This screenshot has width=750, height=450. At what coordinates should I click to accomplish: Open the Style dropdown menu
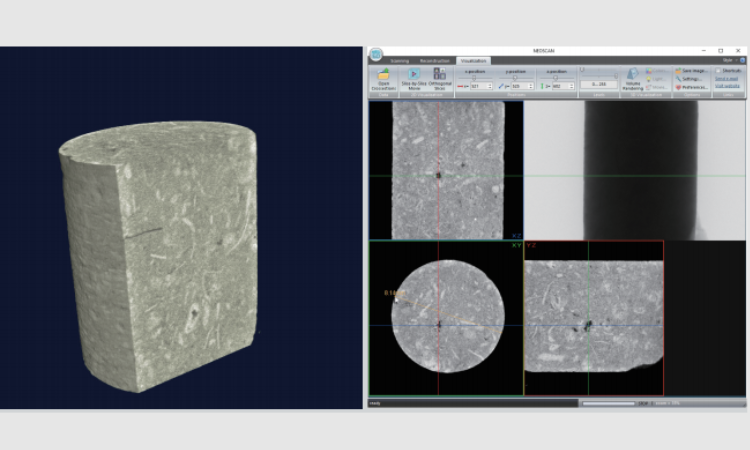pos(729,60)
